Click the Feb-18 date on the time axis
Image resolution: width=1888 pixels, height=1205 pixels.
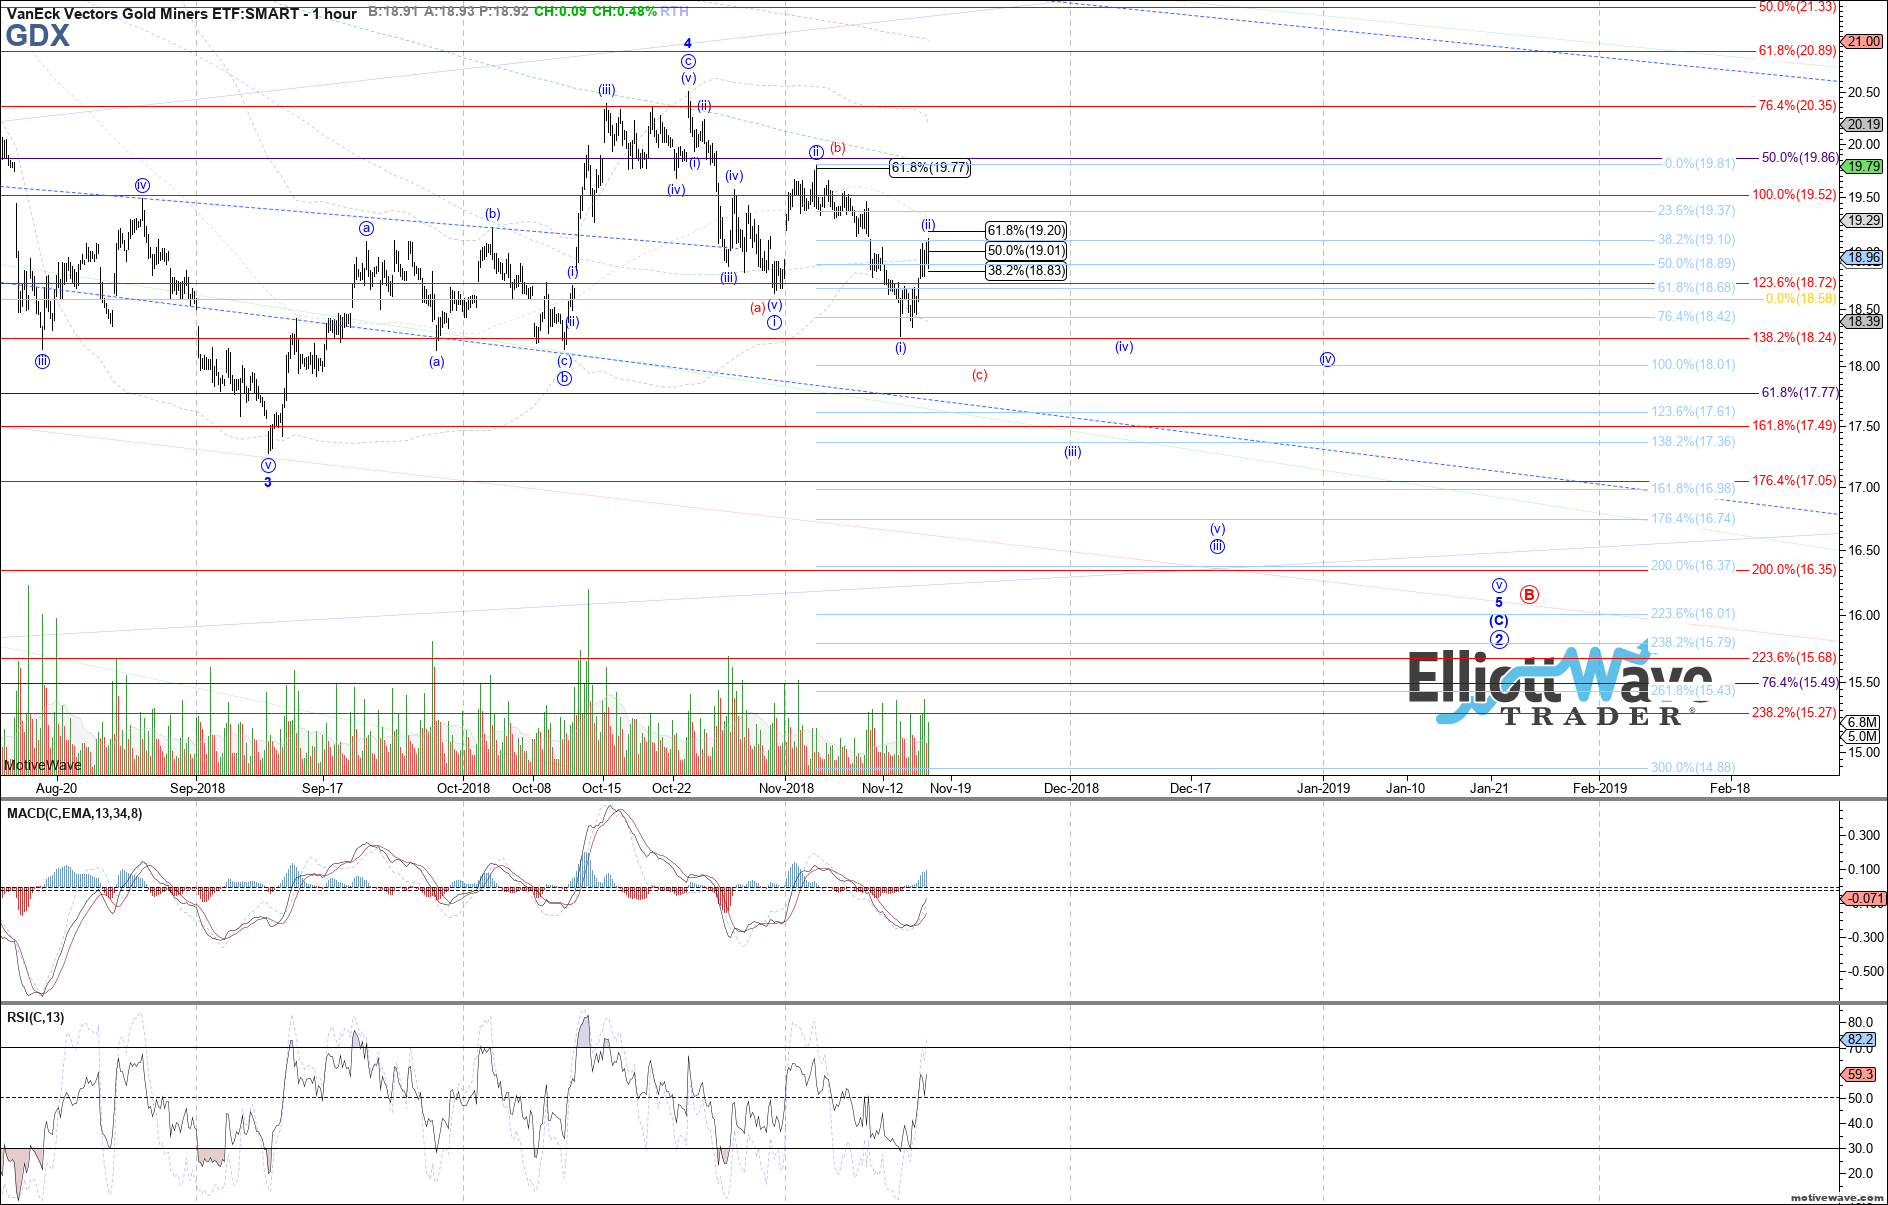[1730, 788]
